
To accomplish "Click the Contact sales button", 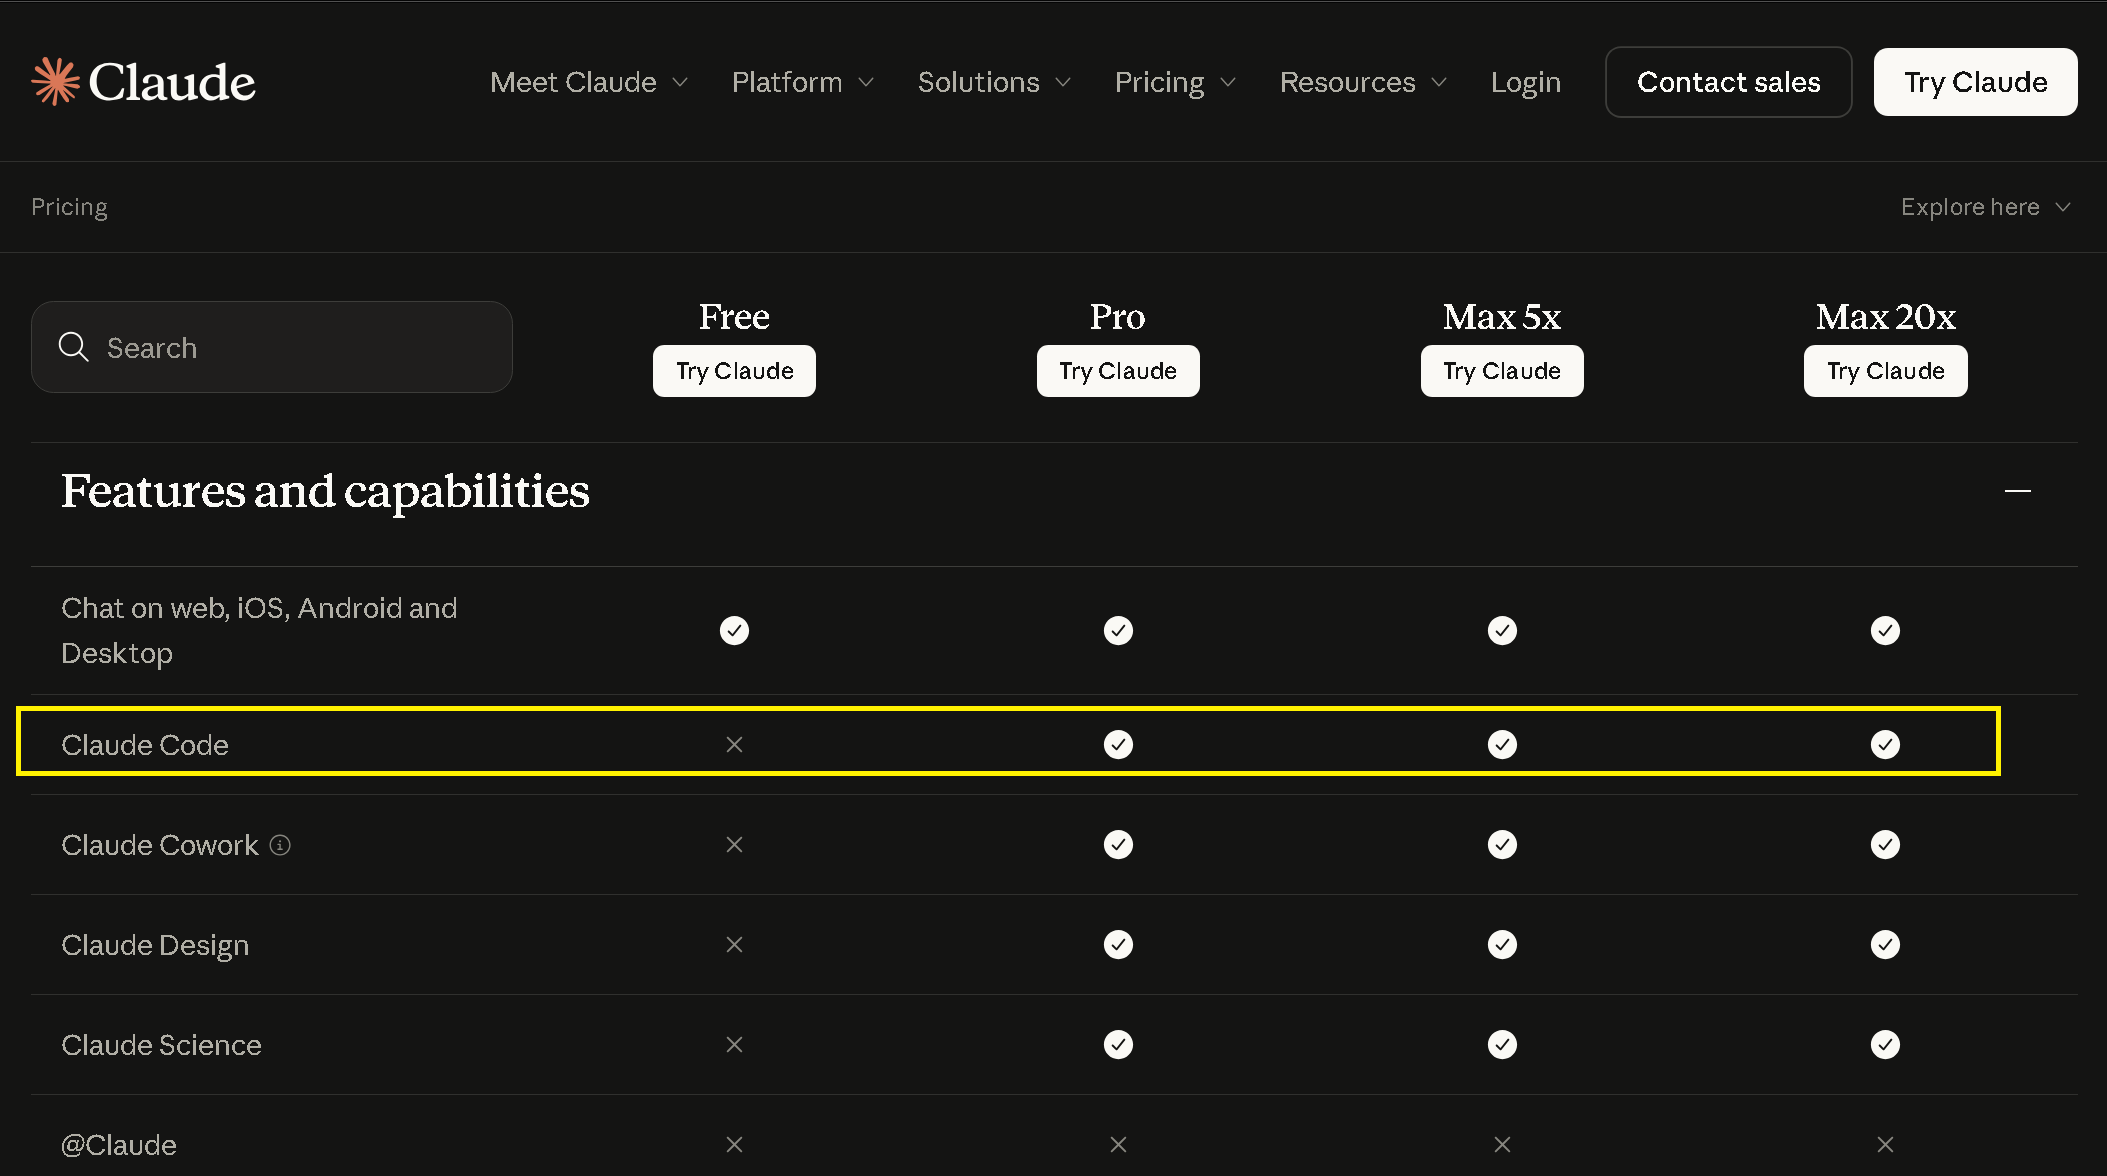I will (x=1728, y=82).
